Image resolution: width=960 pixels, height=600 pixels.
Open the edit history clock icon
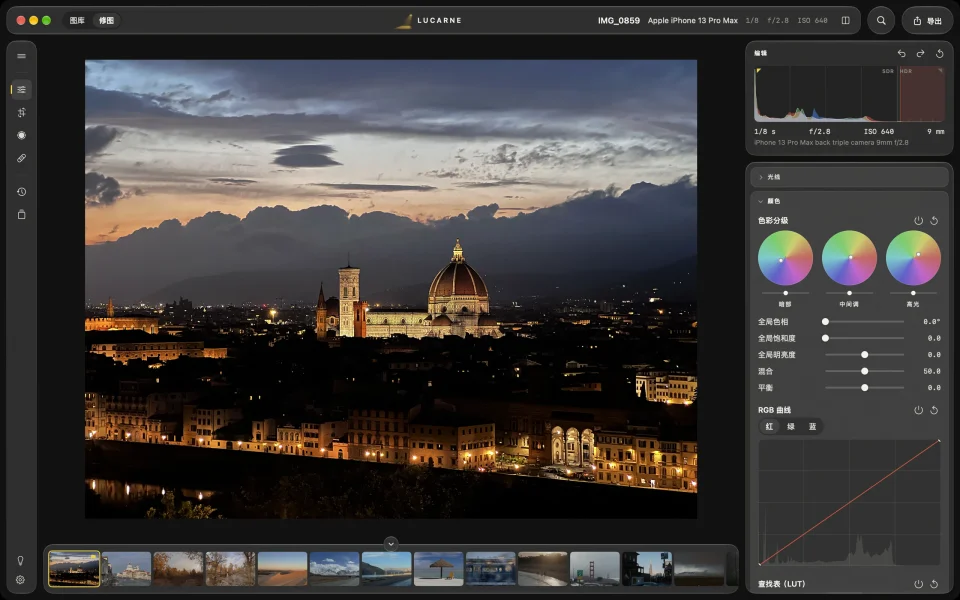pos(21,192)
